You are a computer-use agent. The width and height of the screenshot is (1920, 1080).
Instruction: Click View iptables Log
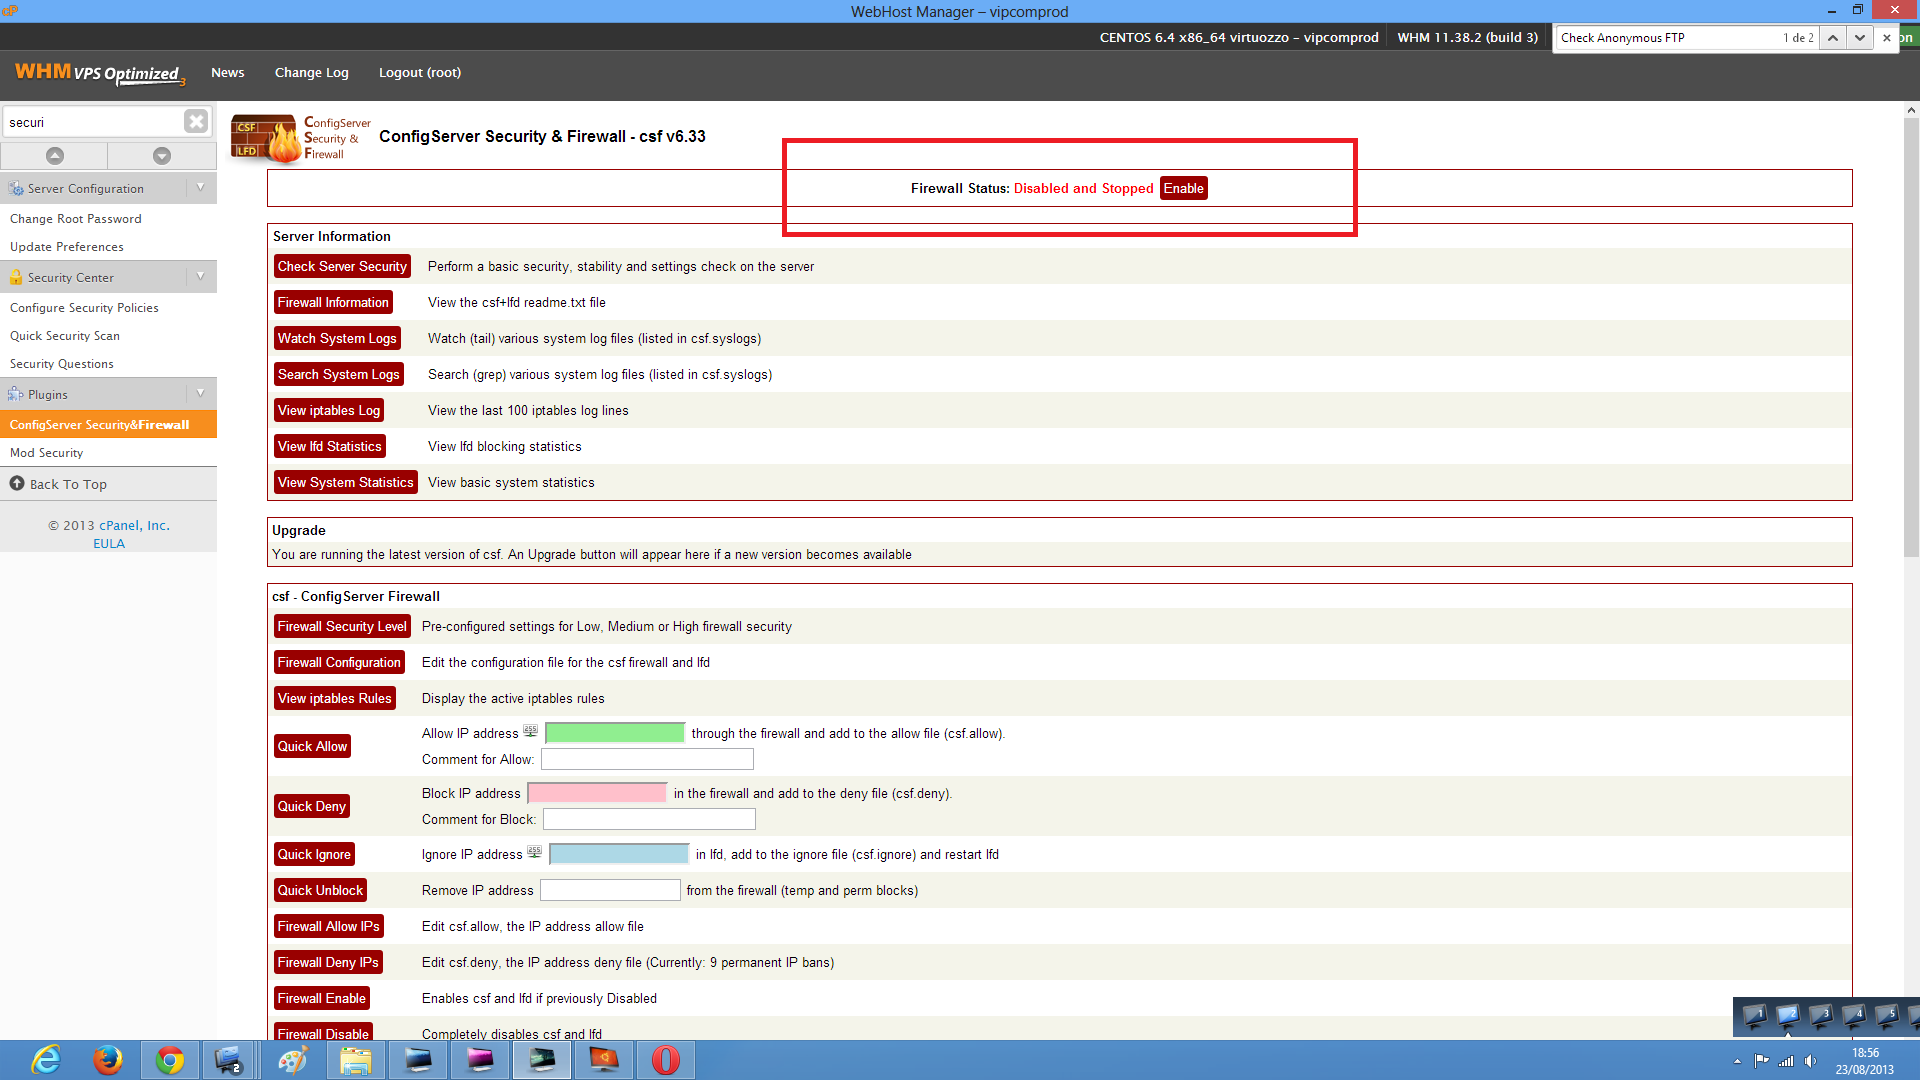(x=329, y=410)
